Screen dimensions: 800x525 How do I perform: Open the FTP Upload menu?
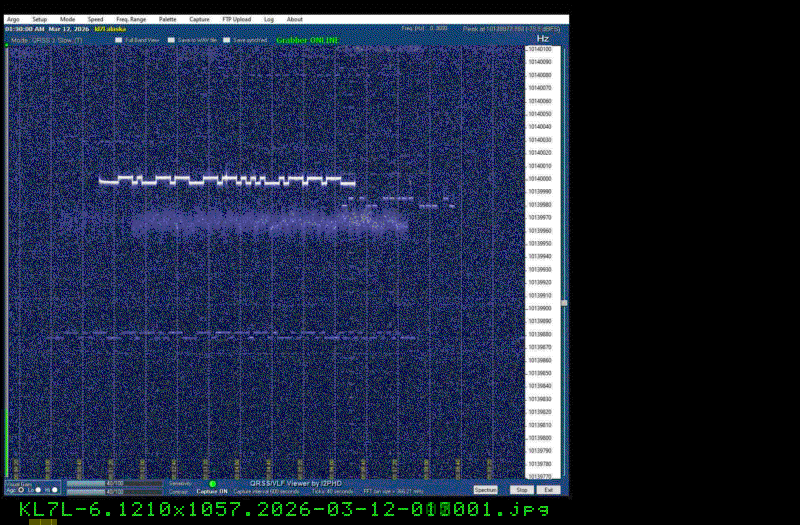(236, 19)
